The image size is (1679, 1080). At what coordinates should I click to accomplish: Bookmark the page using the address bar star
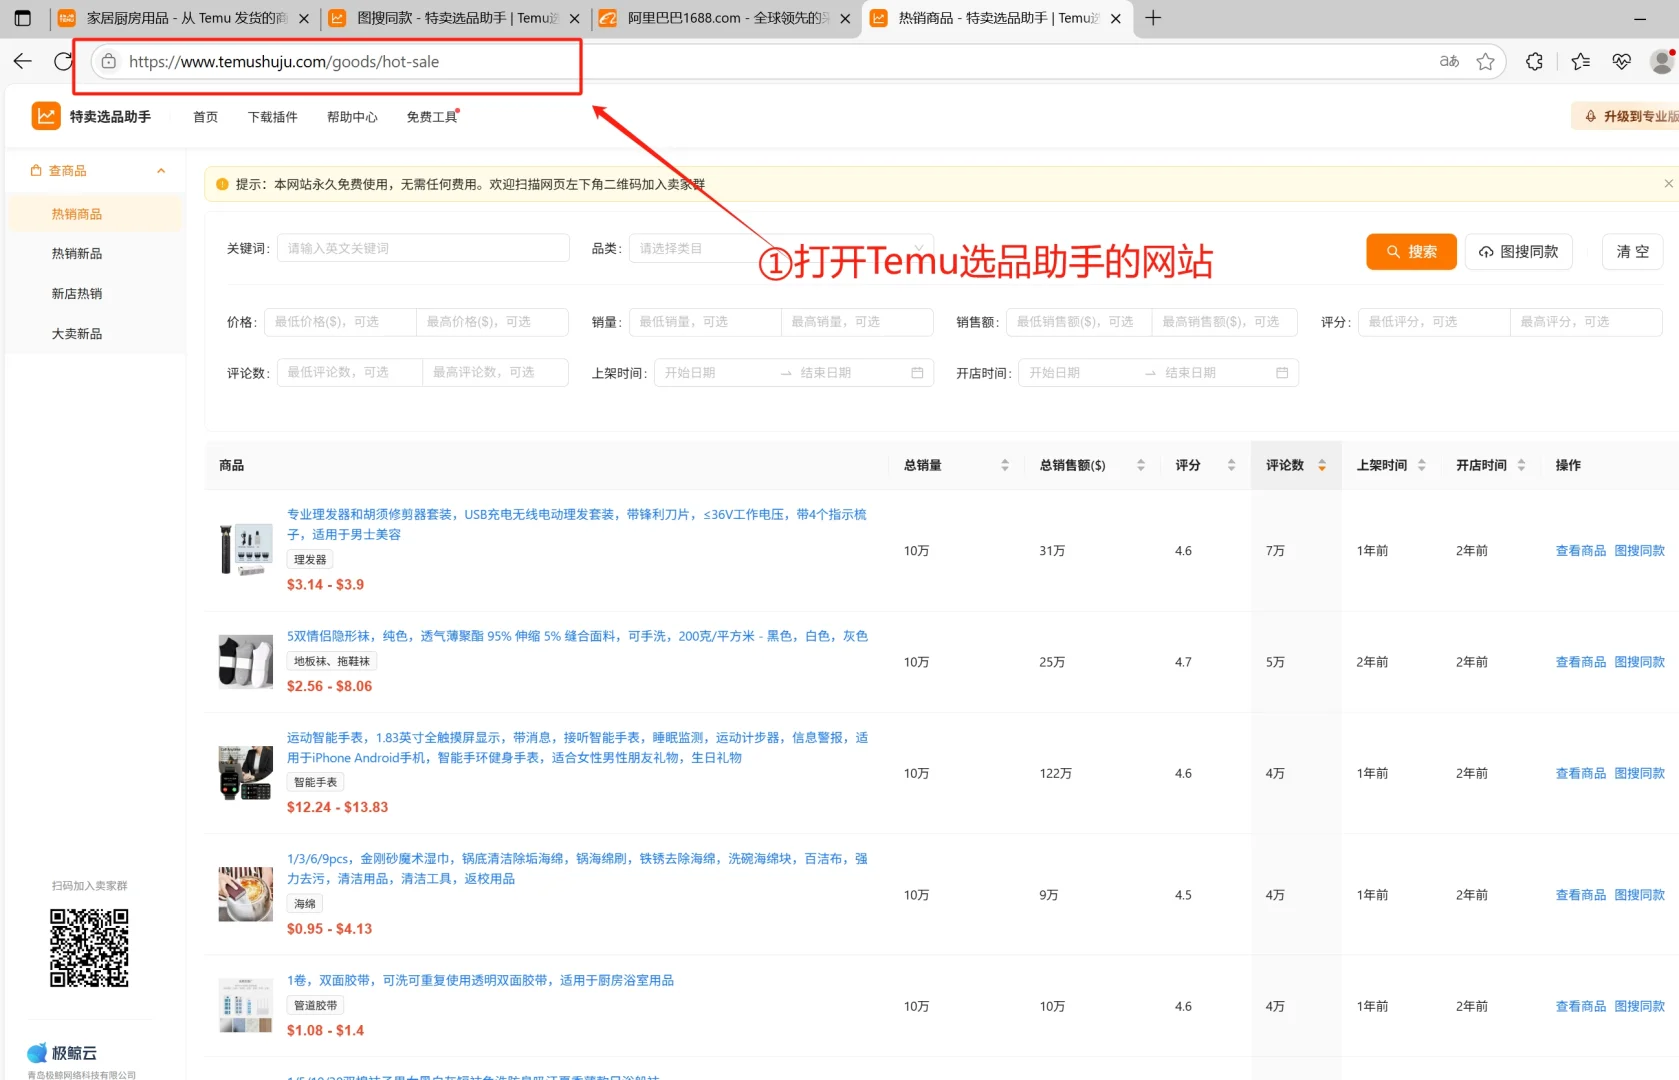coord(1486,61)
